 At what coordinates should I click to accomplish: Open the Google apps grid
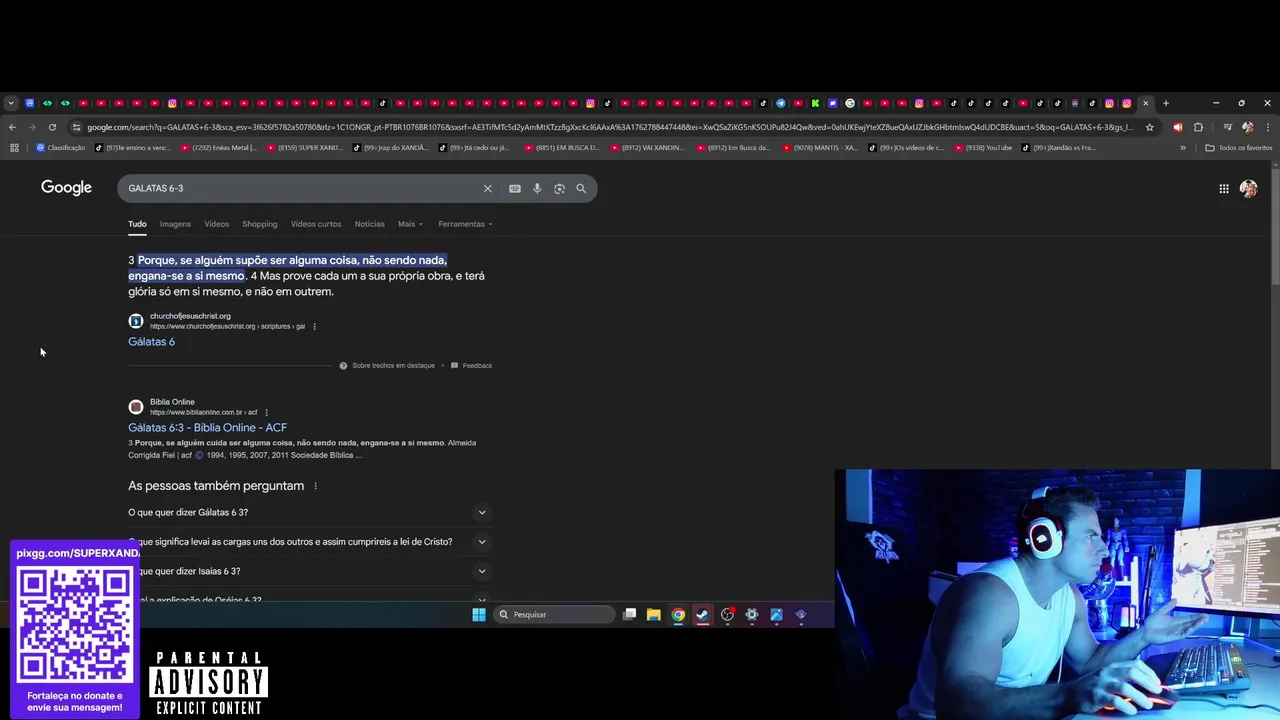click(1224, 188)
